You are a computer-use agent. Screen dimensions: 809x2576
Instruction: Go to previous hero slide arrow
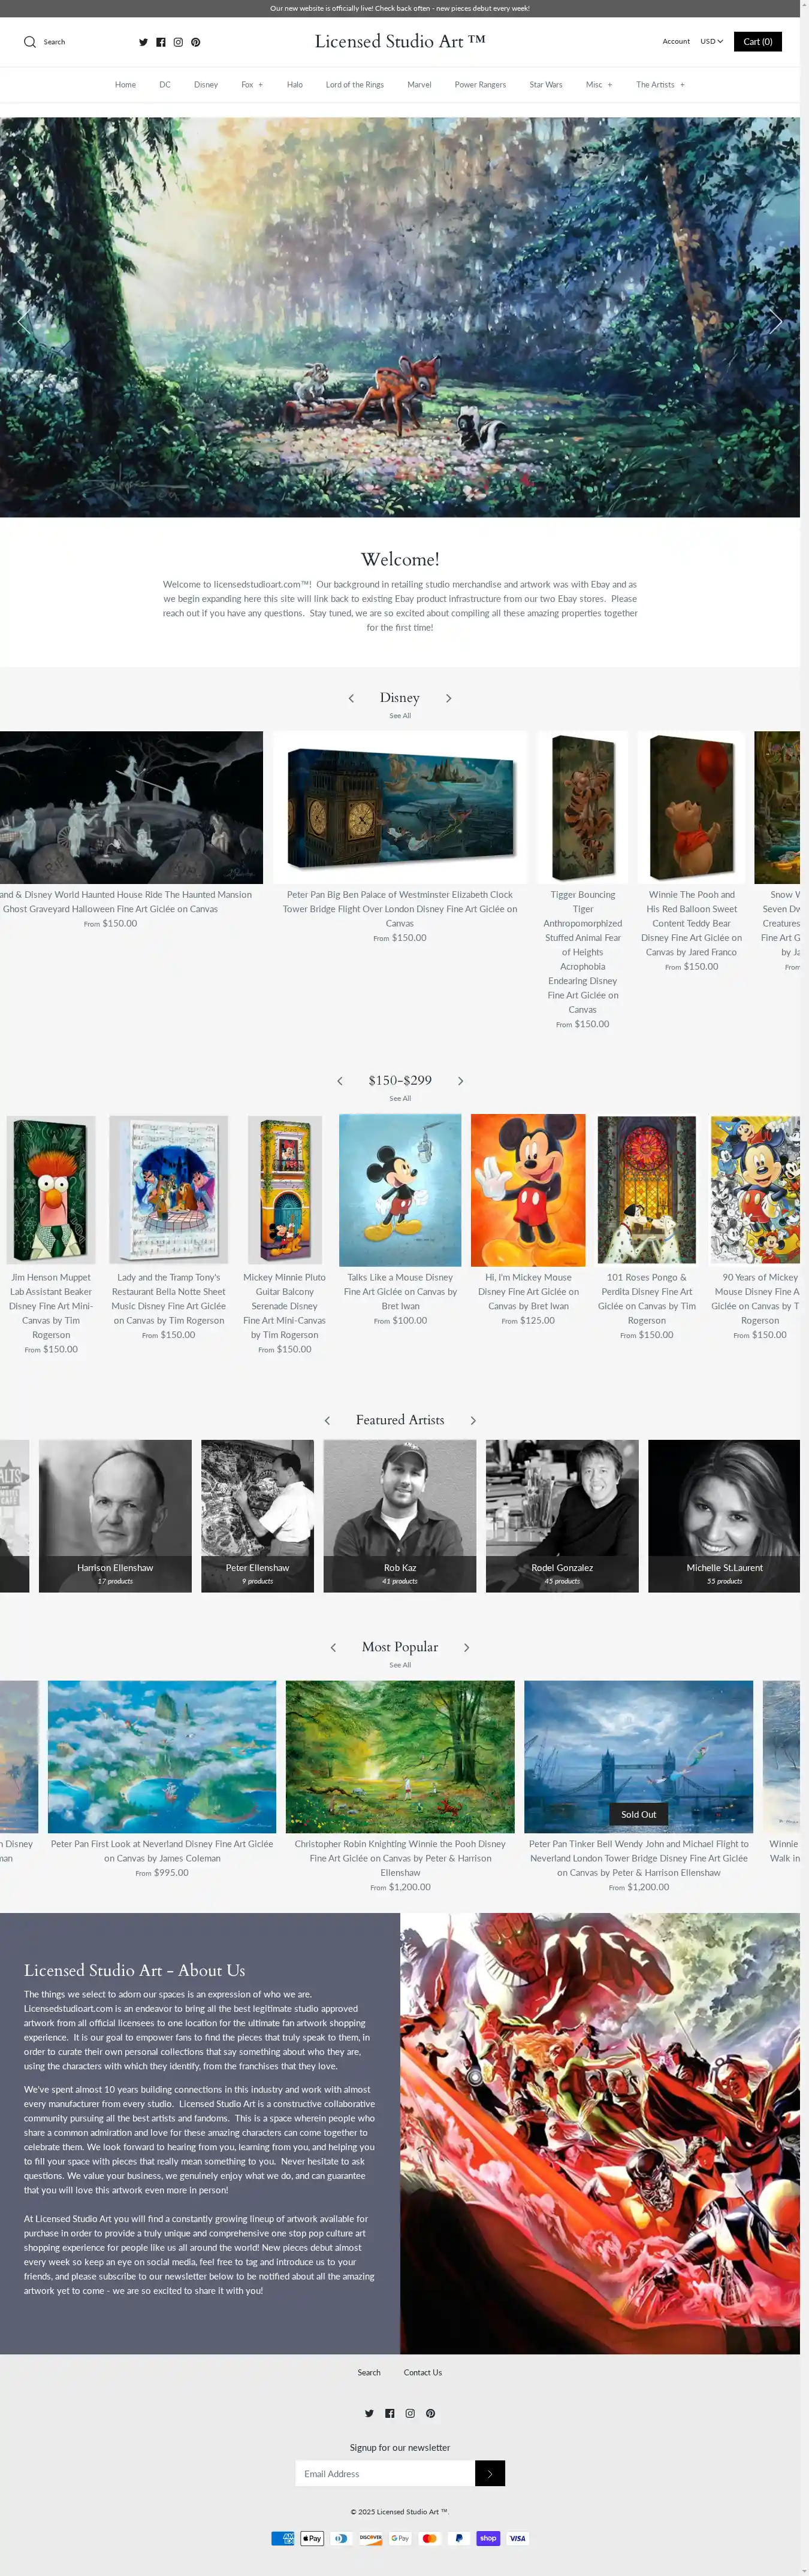(25, 320)
